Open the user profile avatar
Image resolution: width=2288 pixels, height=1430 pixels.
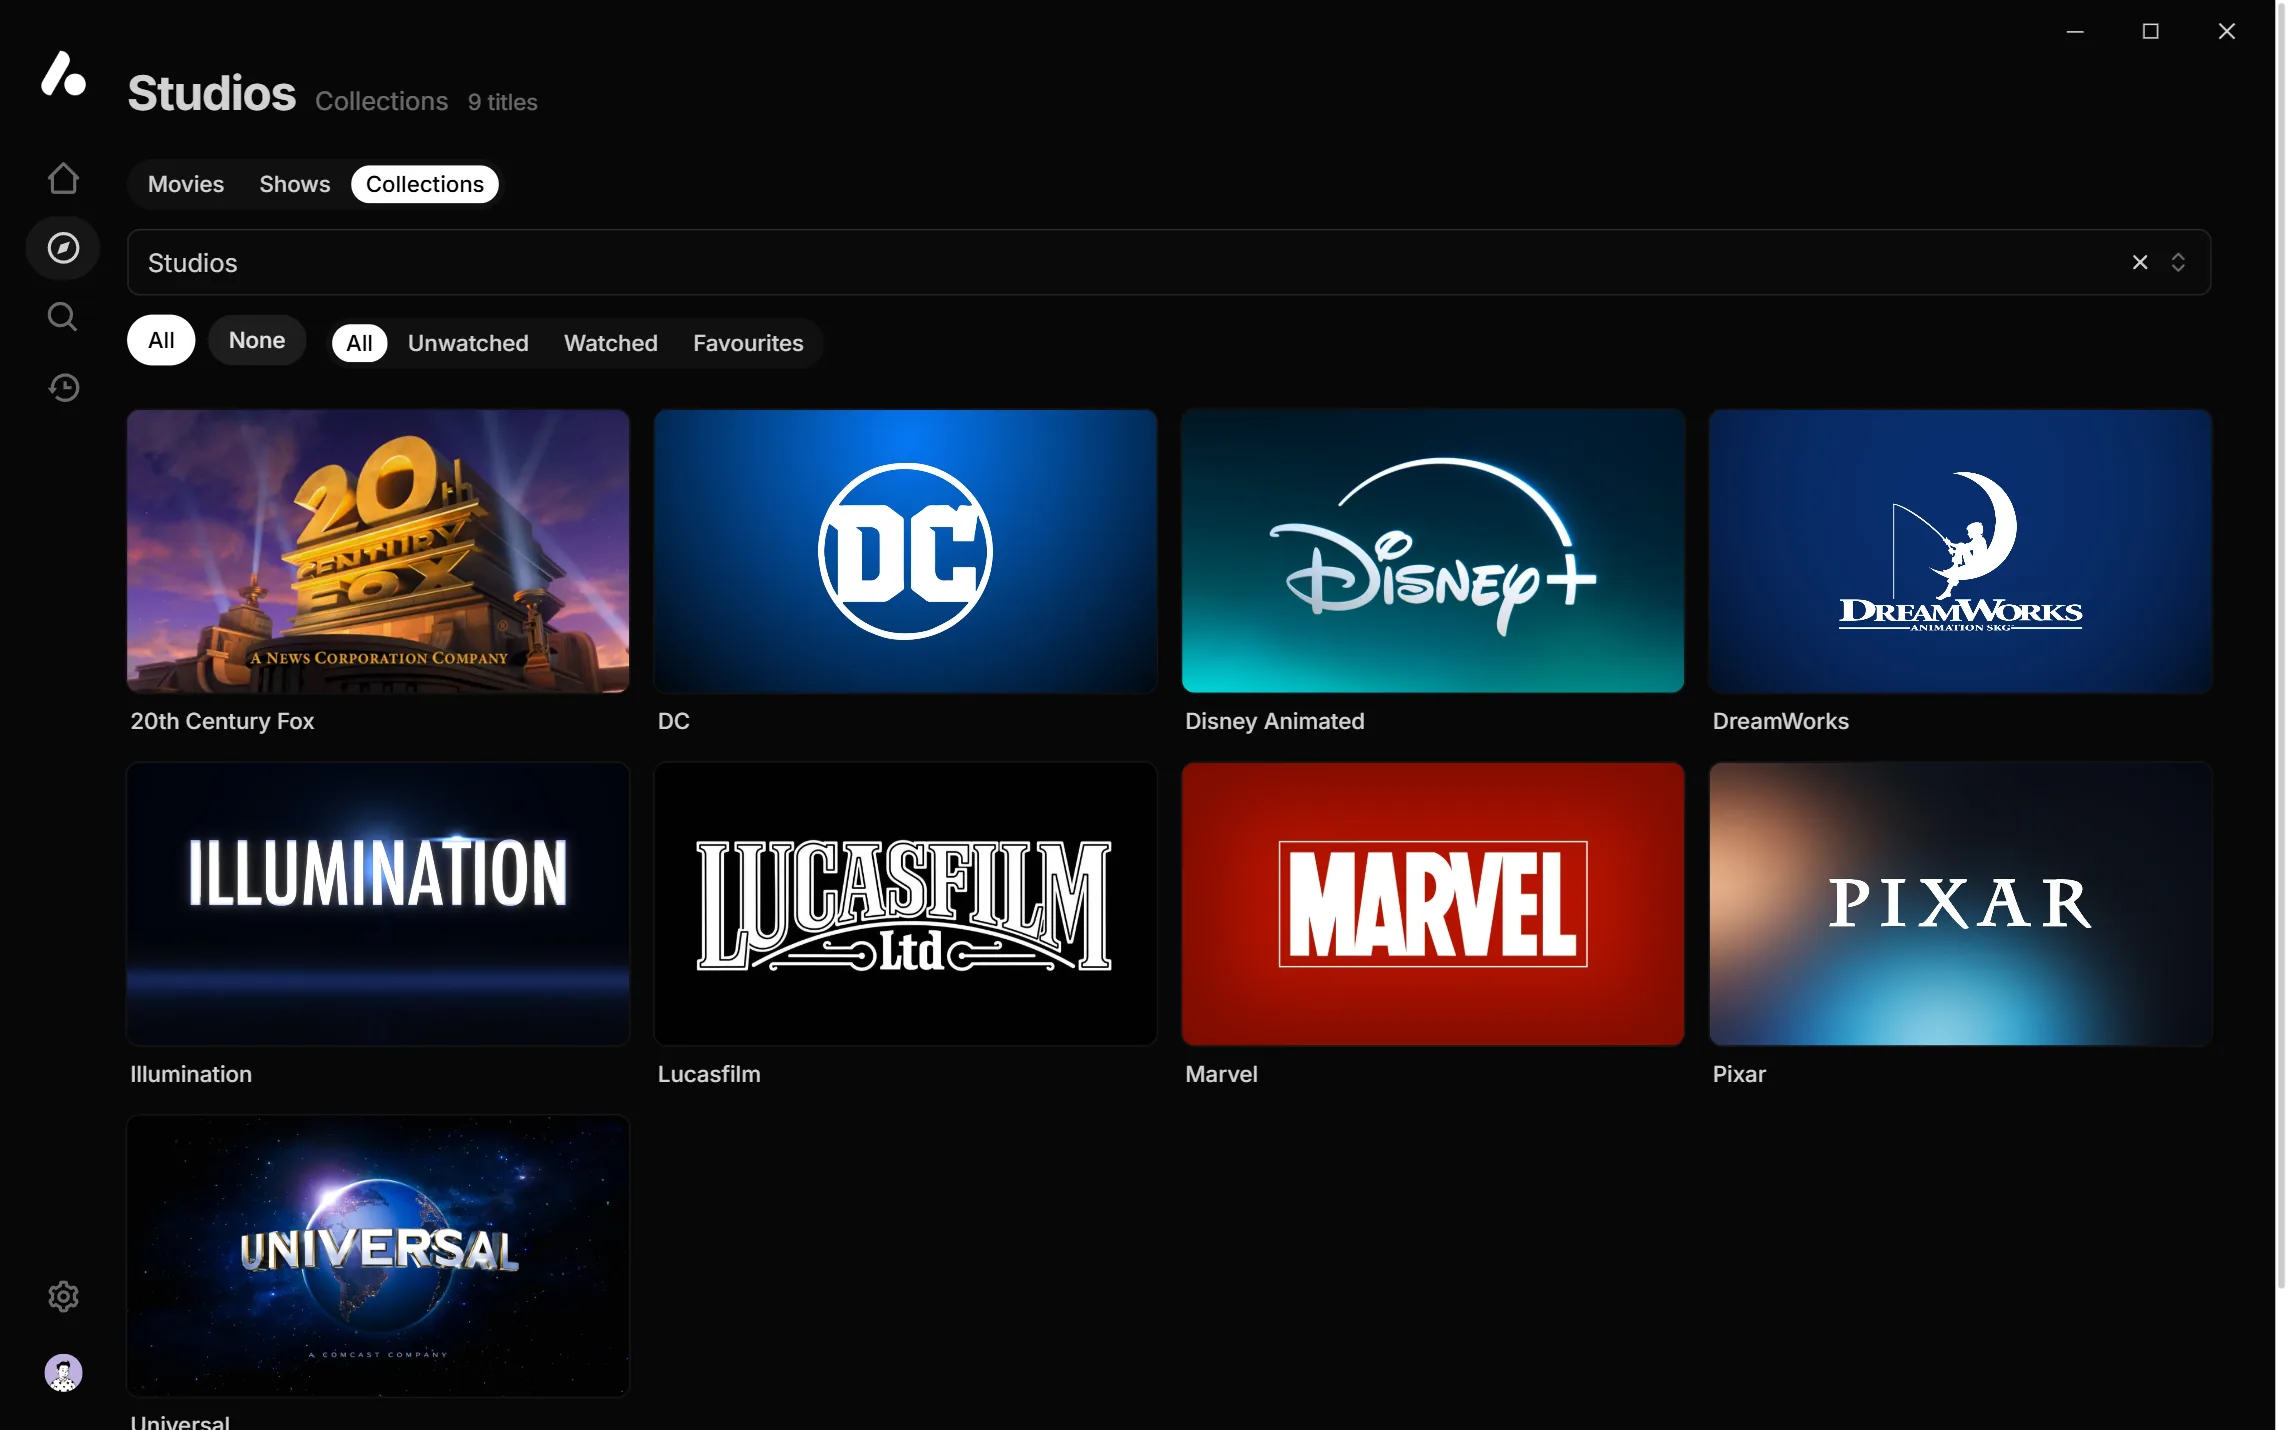point(63,1373)
